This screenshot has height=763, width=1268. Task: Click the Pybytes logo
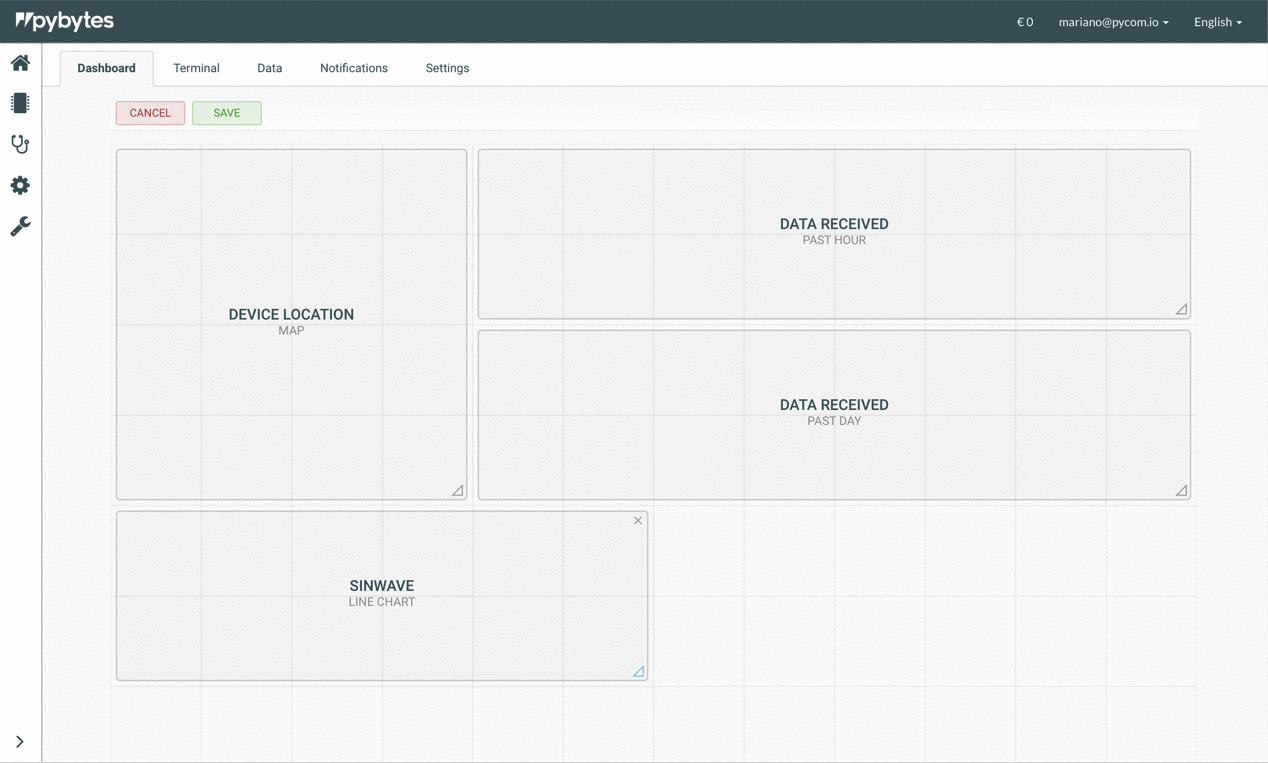point(65,21)
